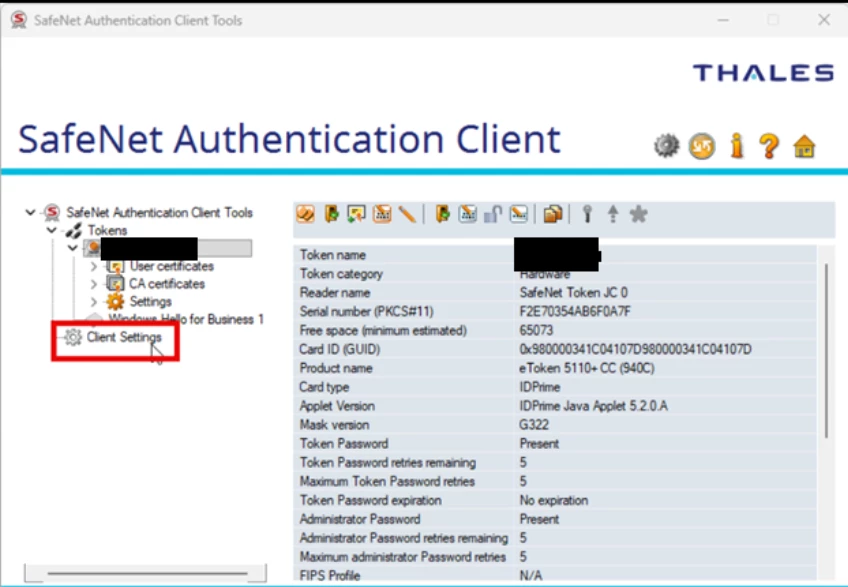
Task: Click Maximum administrator Password retries label
Action: 403,557
